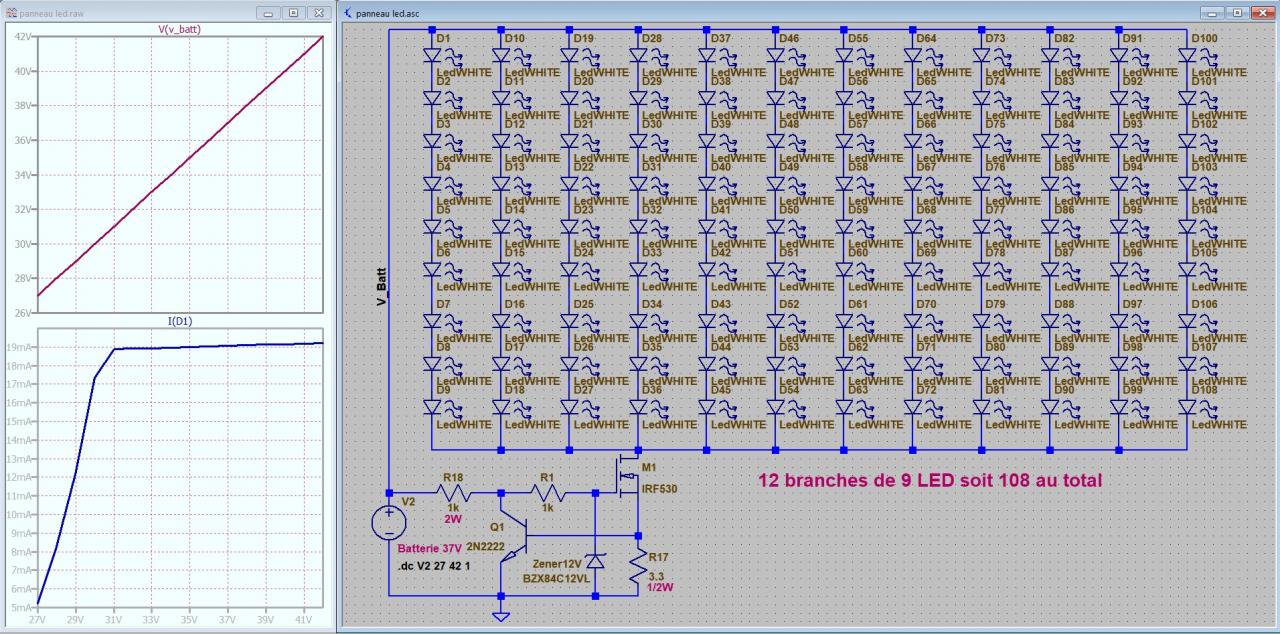Click the waveform icon in panneau led.raw title bar
Screen dimensions: 1280x634
(11, 13)
